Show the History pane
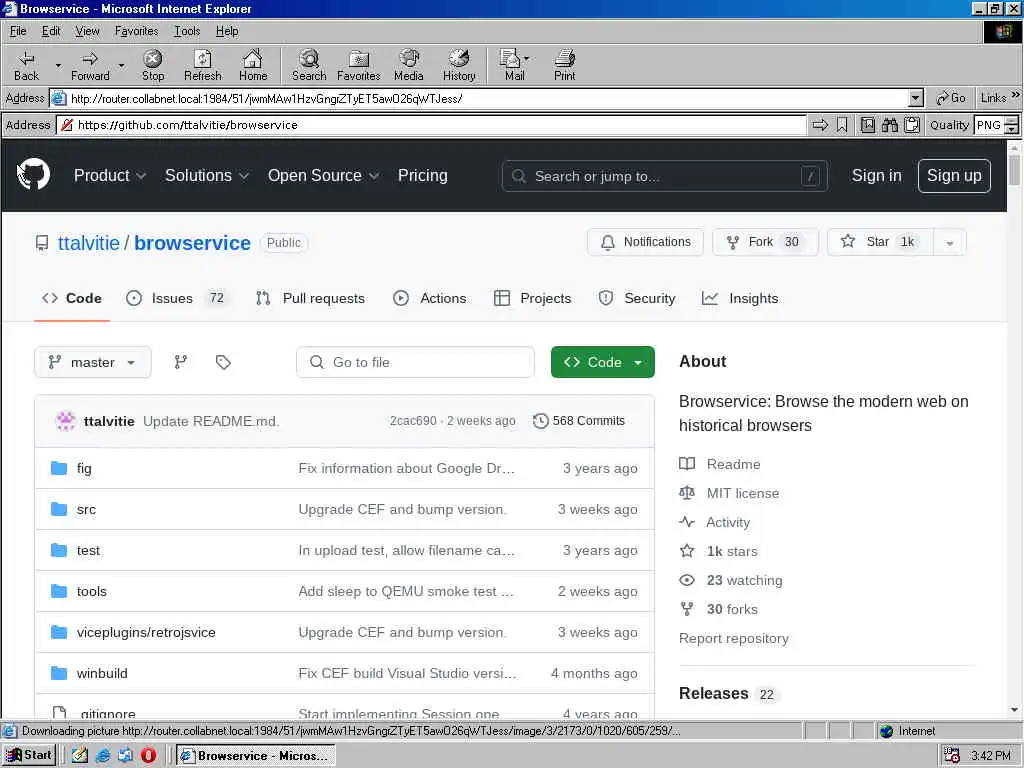 coord(459,65)
